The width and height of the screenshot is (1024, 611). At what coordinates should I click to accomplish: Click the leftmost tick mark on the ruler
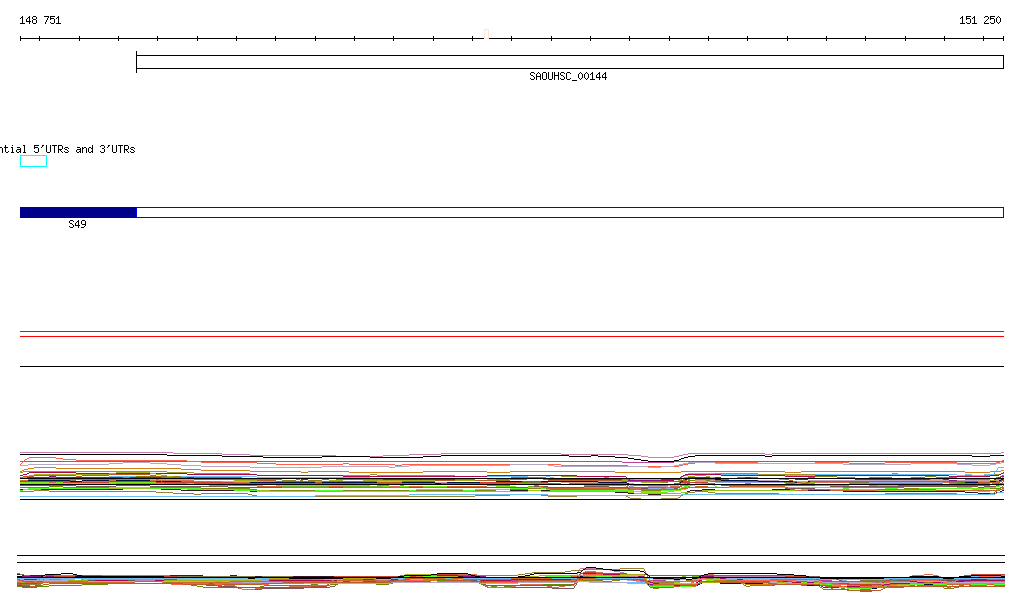coord(21,39)
